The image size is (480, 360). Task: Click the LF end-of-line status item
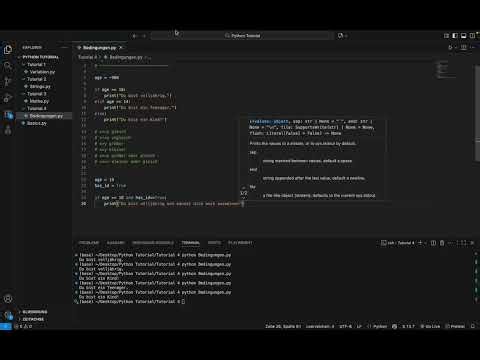[x=359, y=326]
